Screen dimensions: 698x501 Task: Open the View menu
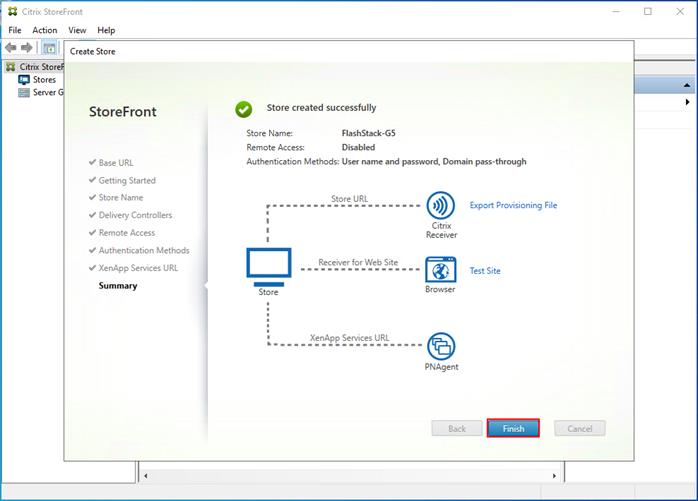point(77,30)
